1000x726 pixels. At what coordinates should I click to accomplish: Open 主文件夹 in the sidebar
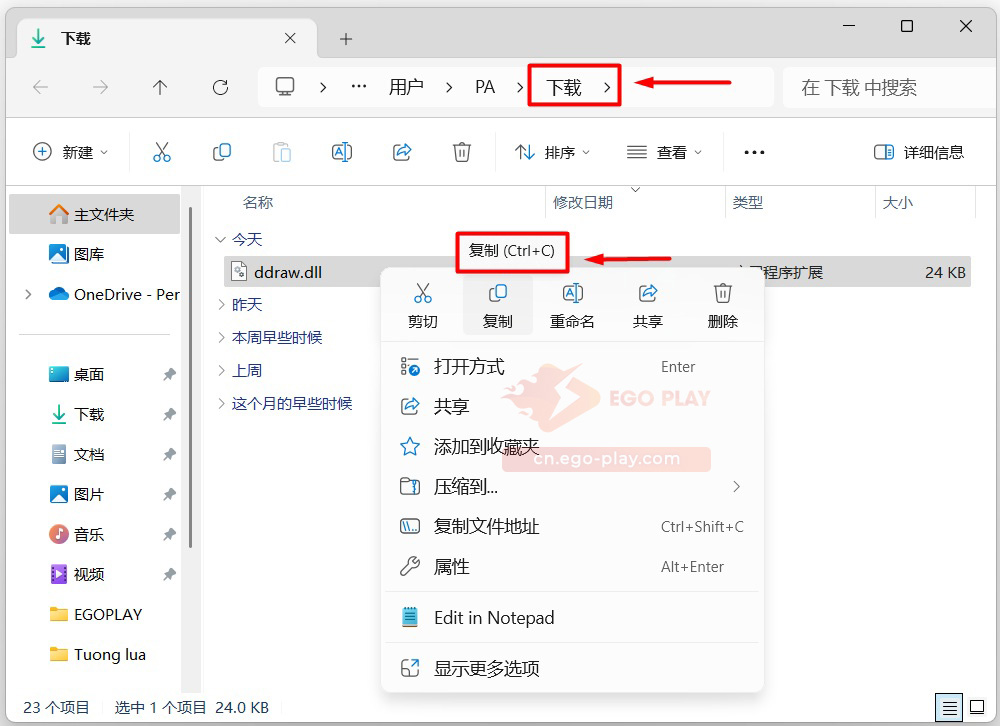[94, 214]
